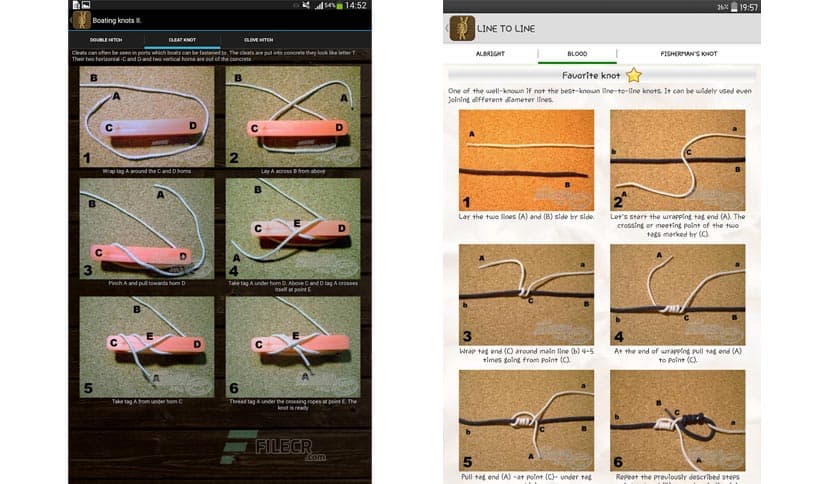Switch to the Albright tab

(490, 54)
